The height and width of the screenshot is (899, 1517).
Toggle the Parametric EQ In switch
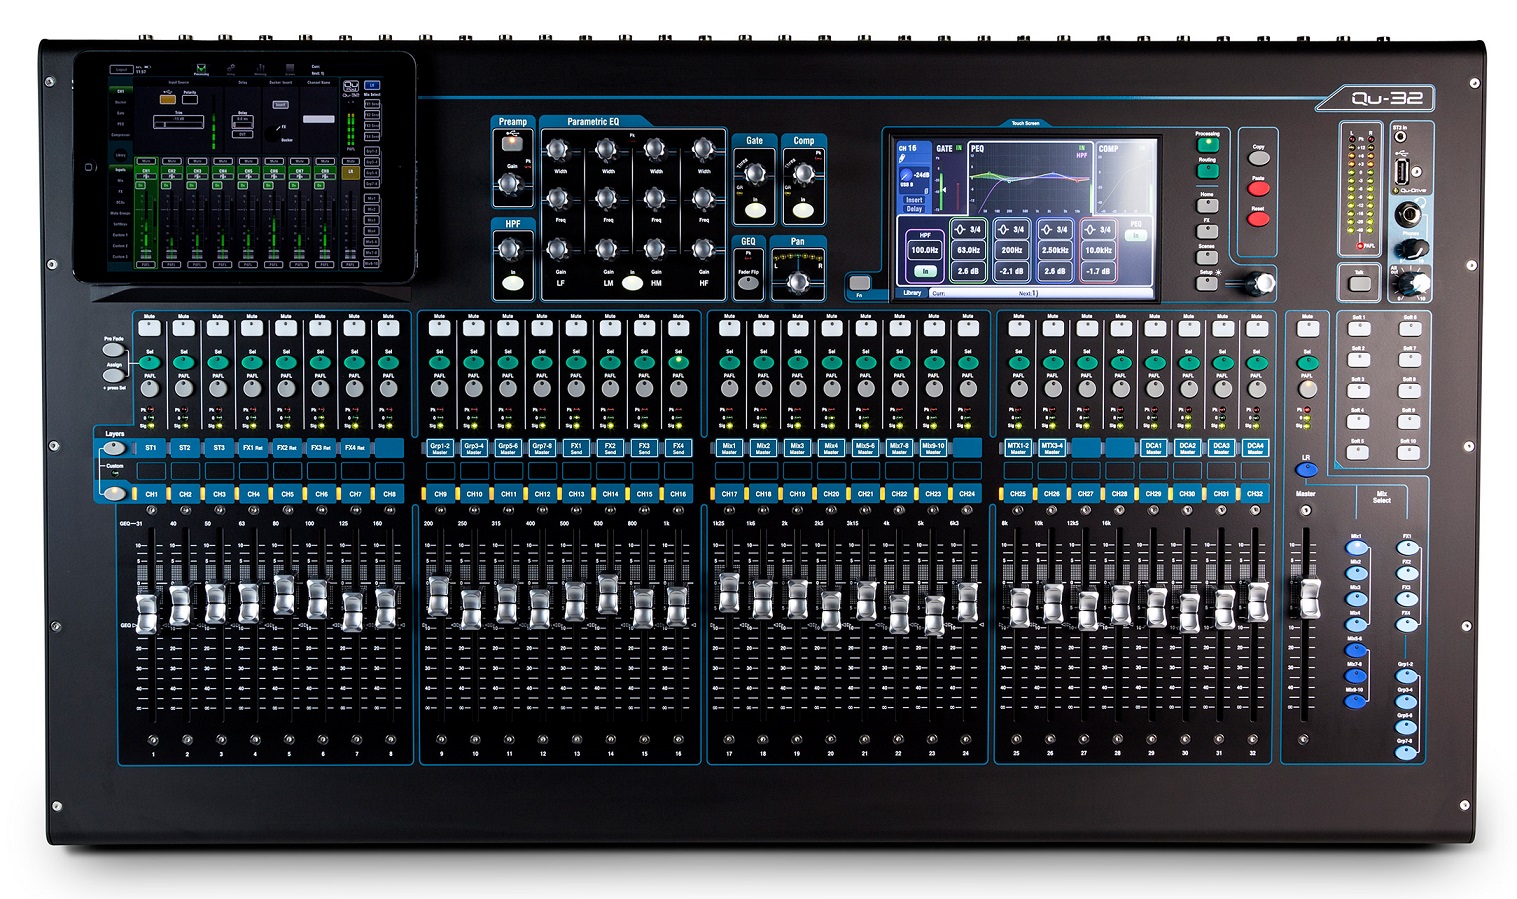click(632, 283)
